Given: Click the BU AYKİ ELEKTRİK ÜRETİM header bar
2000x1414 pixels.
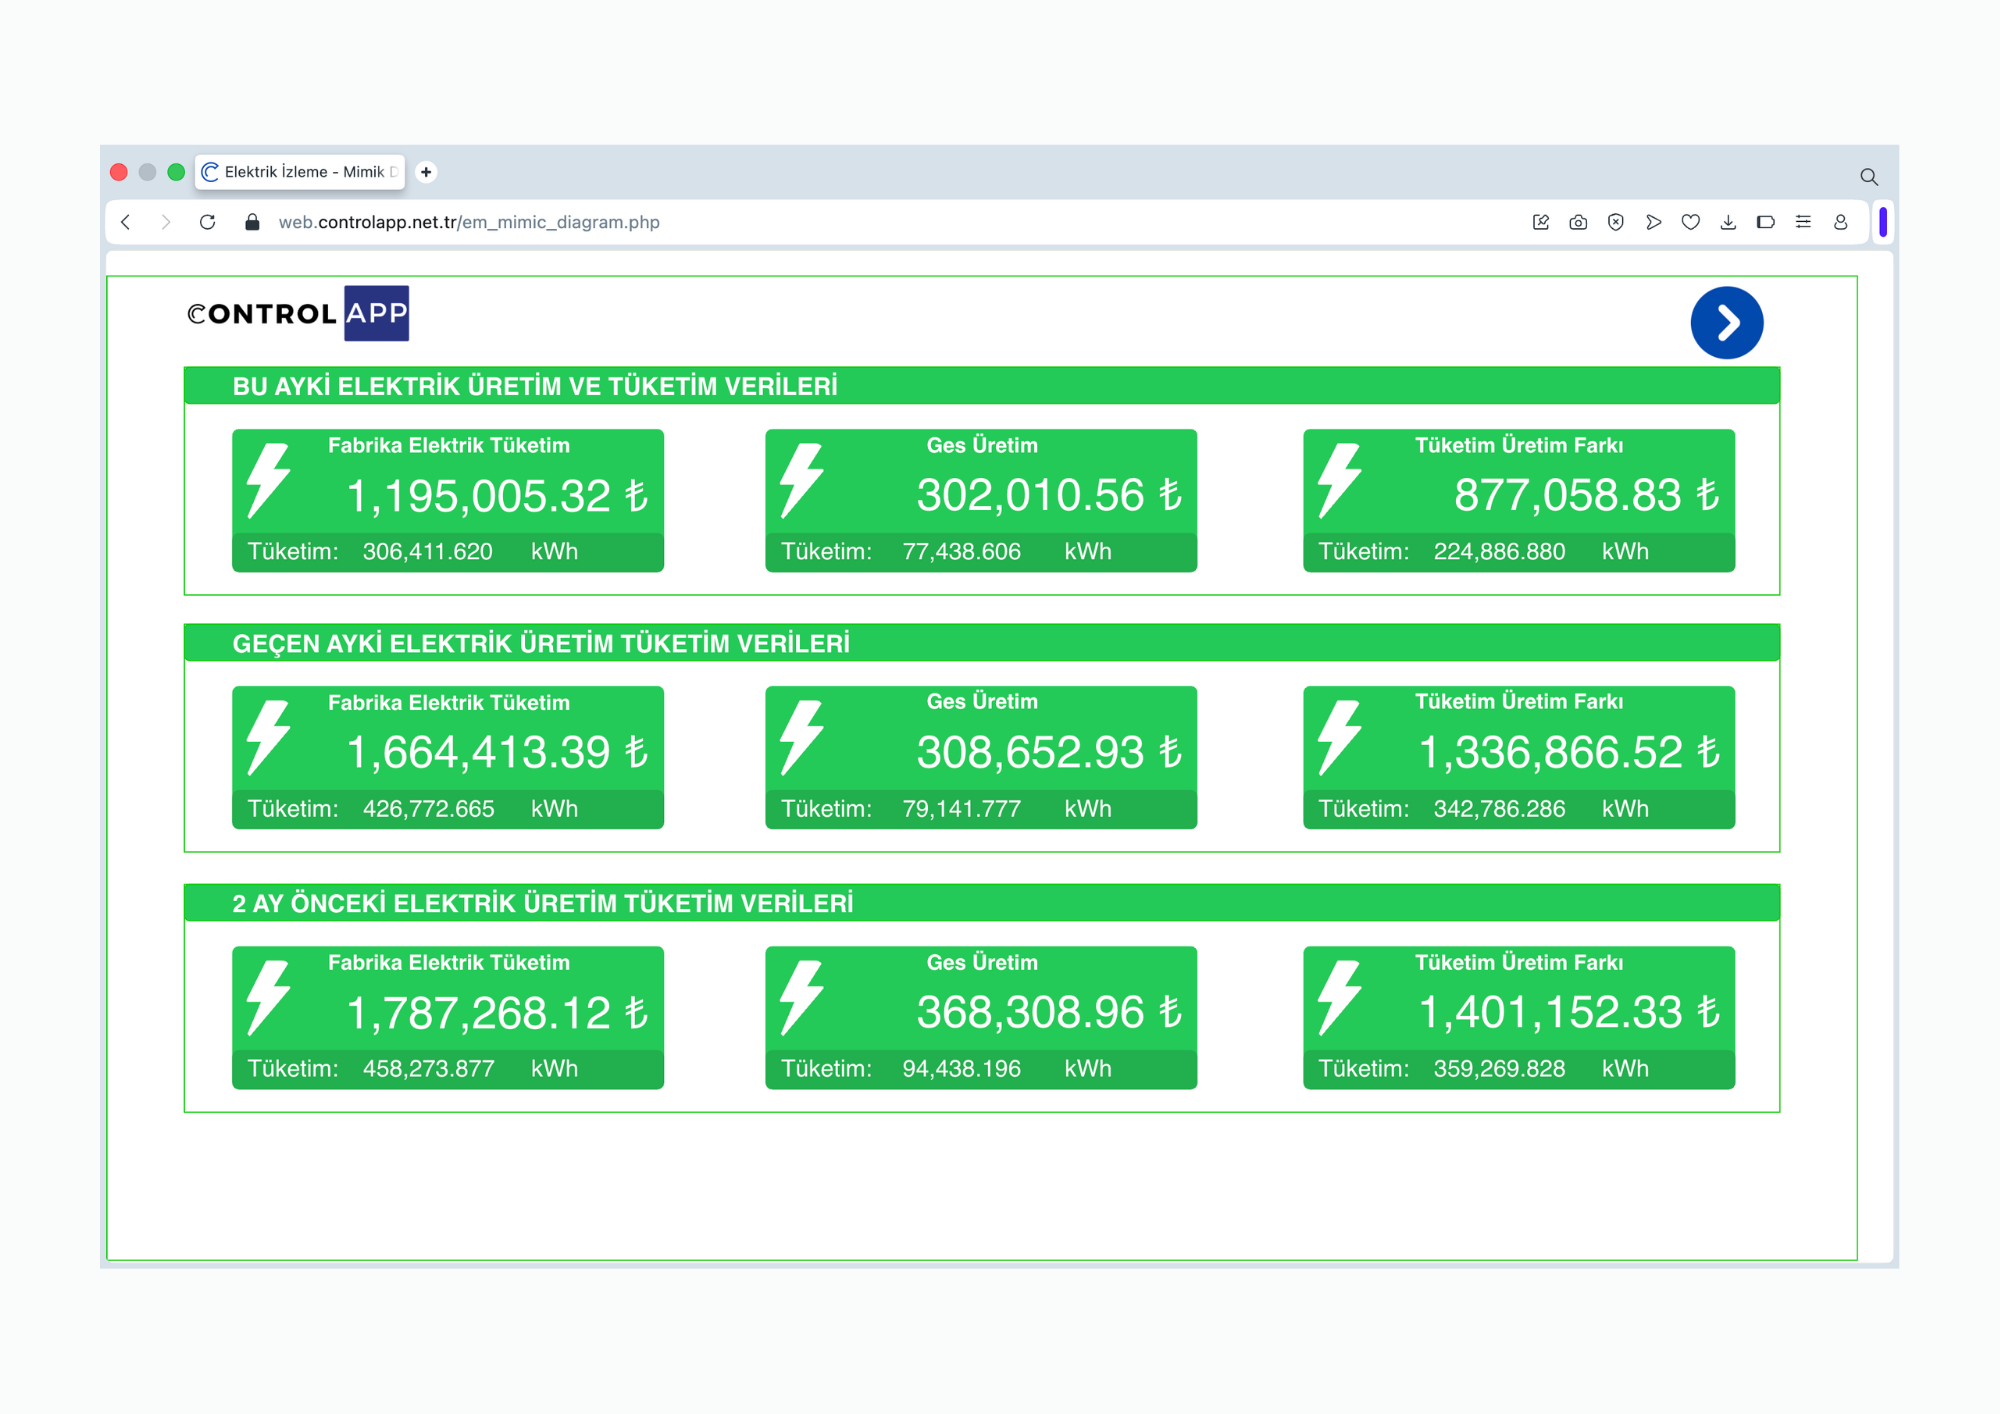Looking at the screenshot, I should point(982,386).
